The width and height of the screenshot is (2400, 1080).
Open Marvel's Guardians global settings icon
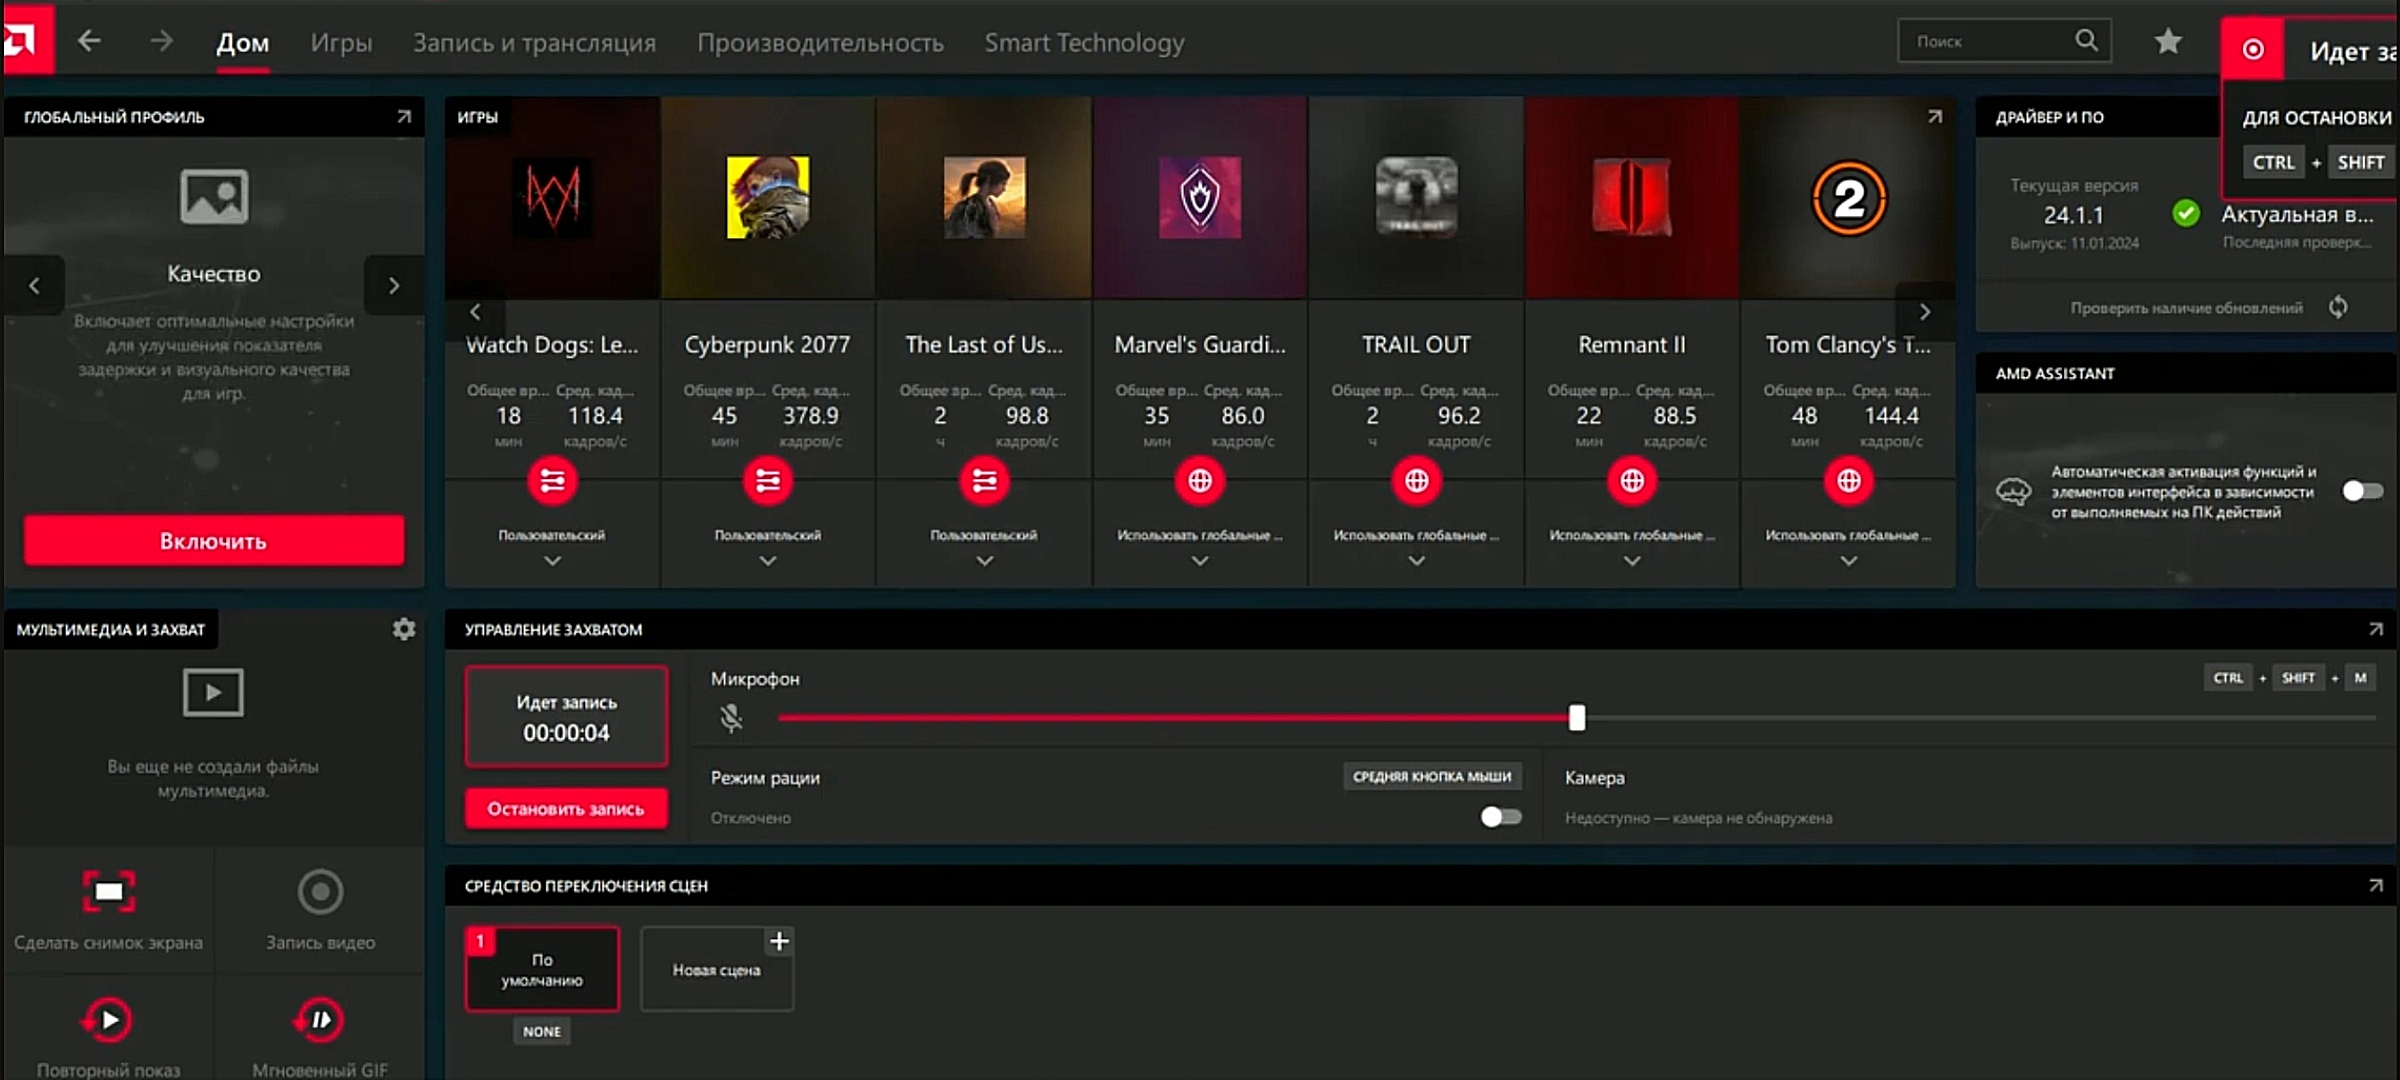pos(1200,481)
